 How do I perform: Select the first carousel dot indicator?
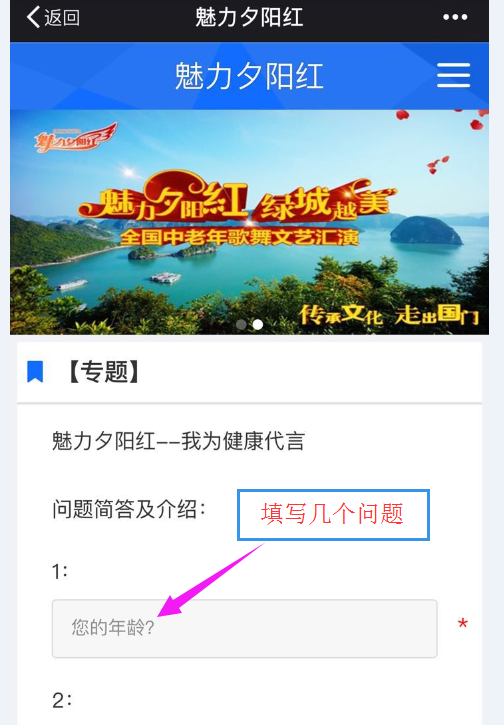[241, 325]
